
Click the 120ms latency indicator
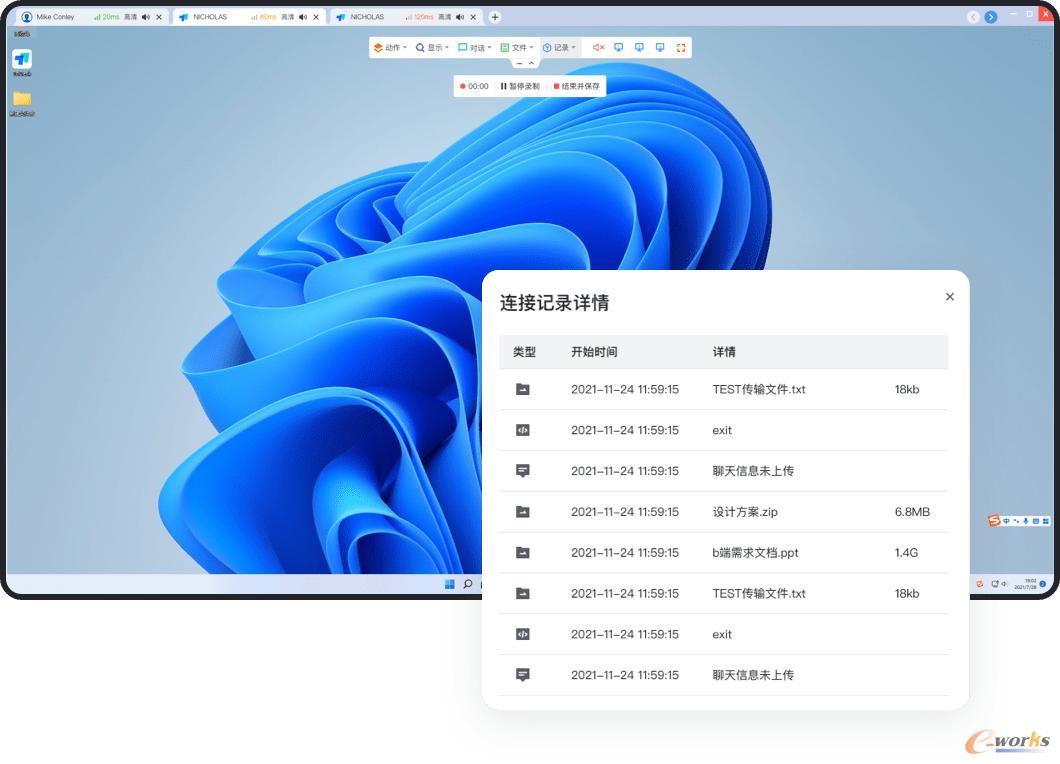point(420,17)
